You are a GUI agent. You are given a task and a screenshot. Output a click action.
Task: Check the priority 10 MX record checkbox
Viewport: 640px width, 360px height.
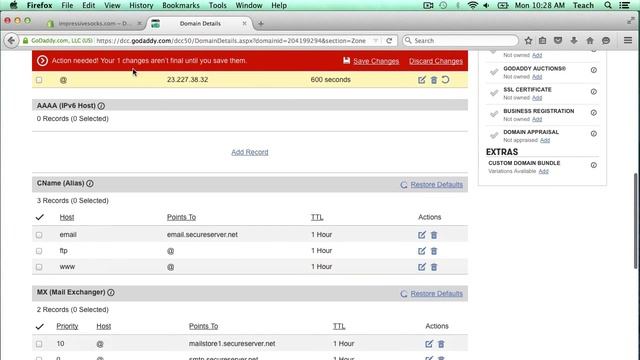tap(39, 344)
